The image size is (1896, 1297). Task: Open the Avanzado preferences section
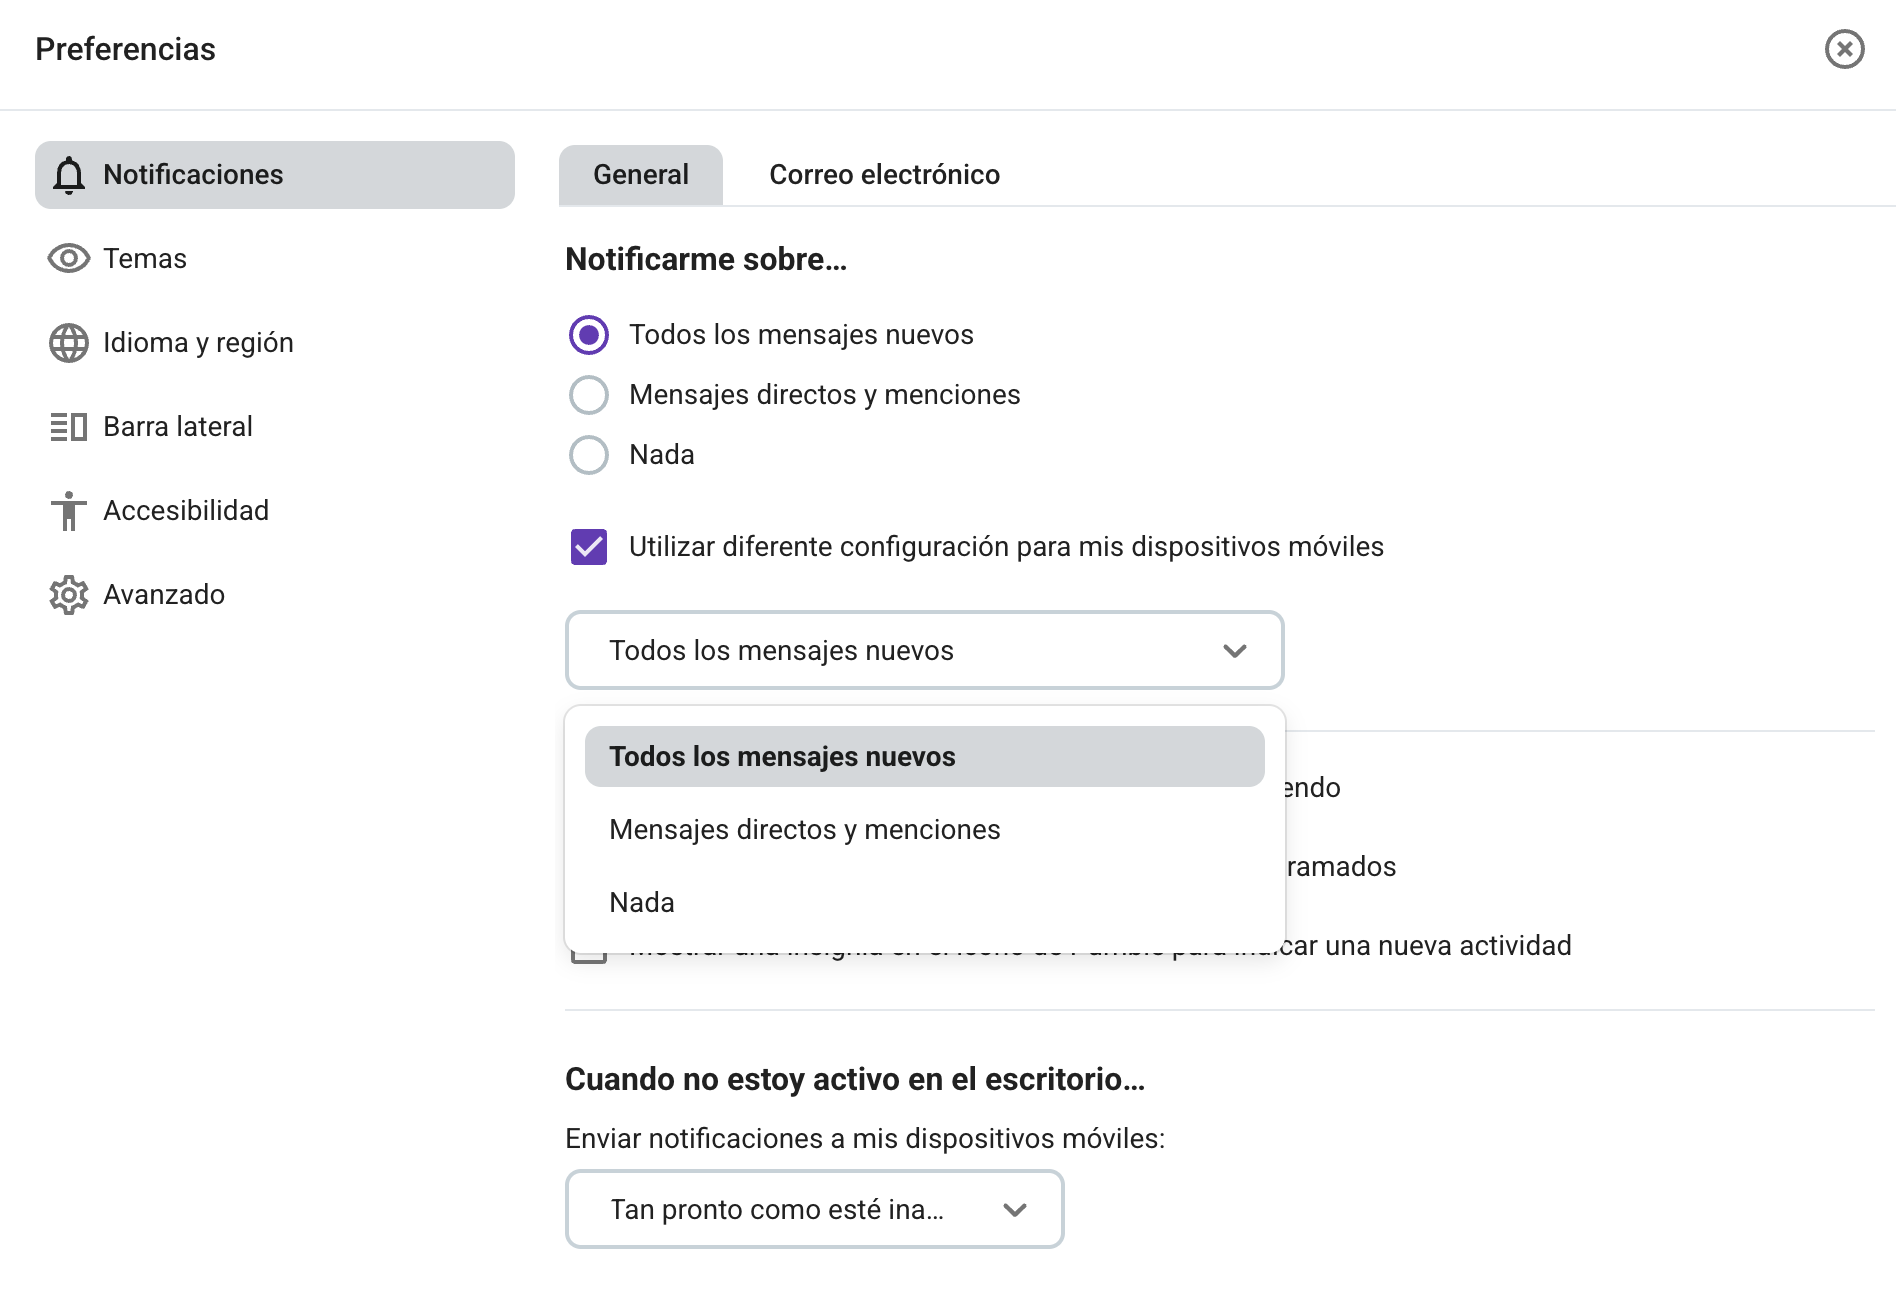163,594
